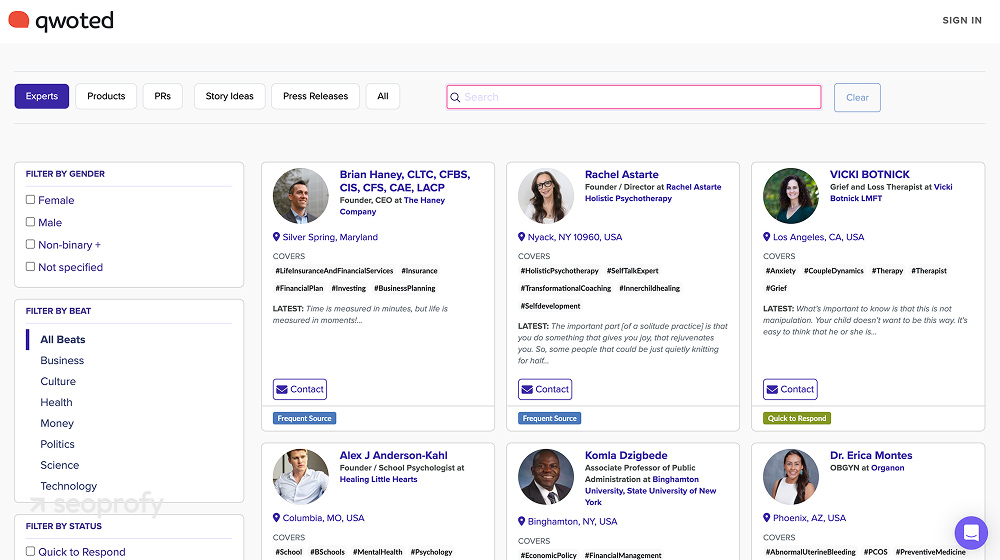1000x560 pixels.
Task: Show the All tab
Action: click(383, 96)
